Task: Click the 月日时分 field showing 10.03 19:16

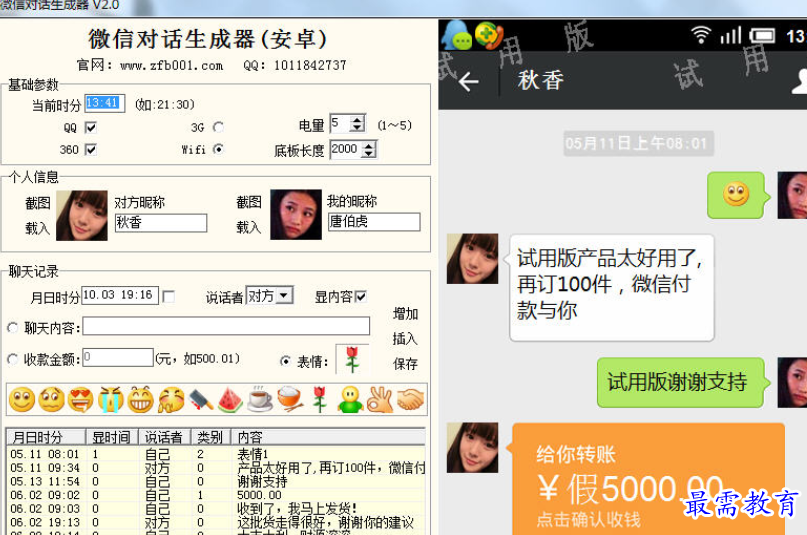Action: pyautogui.click(x=120, y=295)
